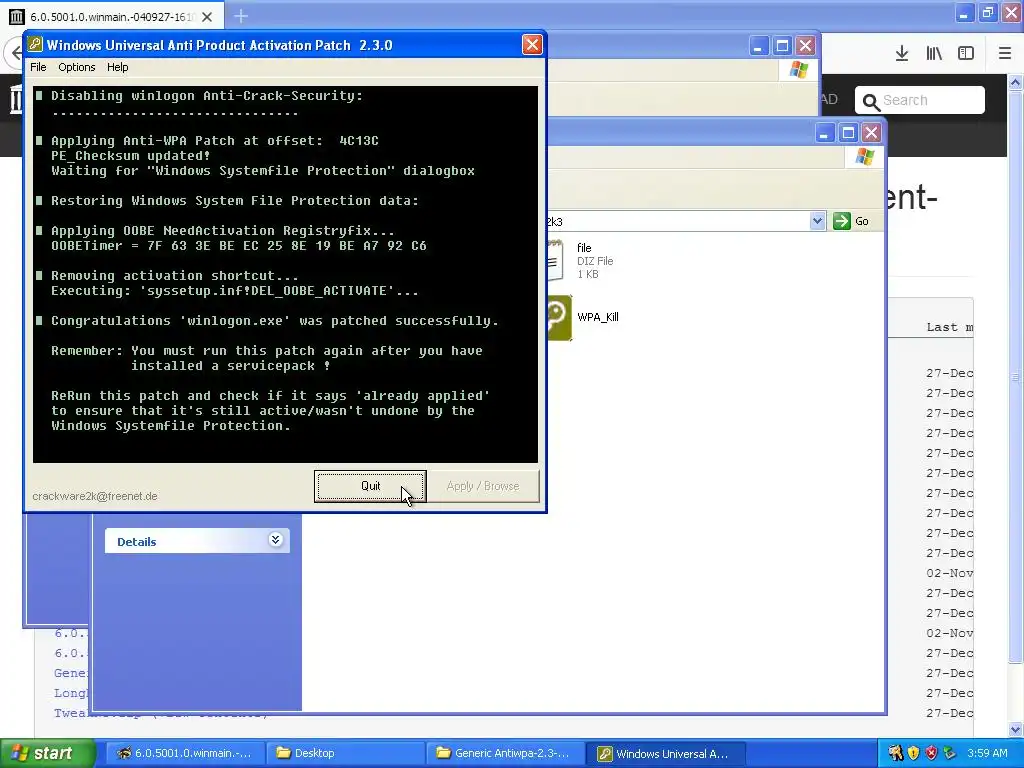Viewport: 1024px width, 768px height.
Task: Select the WPA_Kill application icon
Action: pyautogui.click(x=559, y=318)
